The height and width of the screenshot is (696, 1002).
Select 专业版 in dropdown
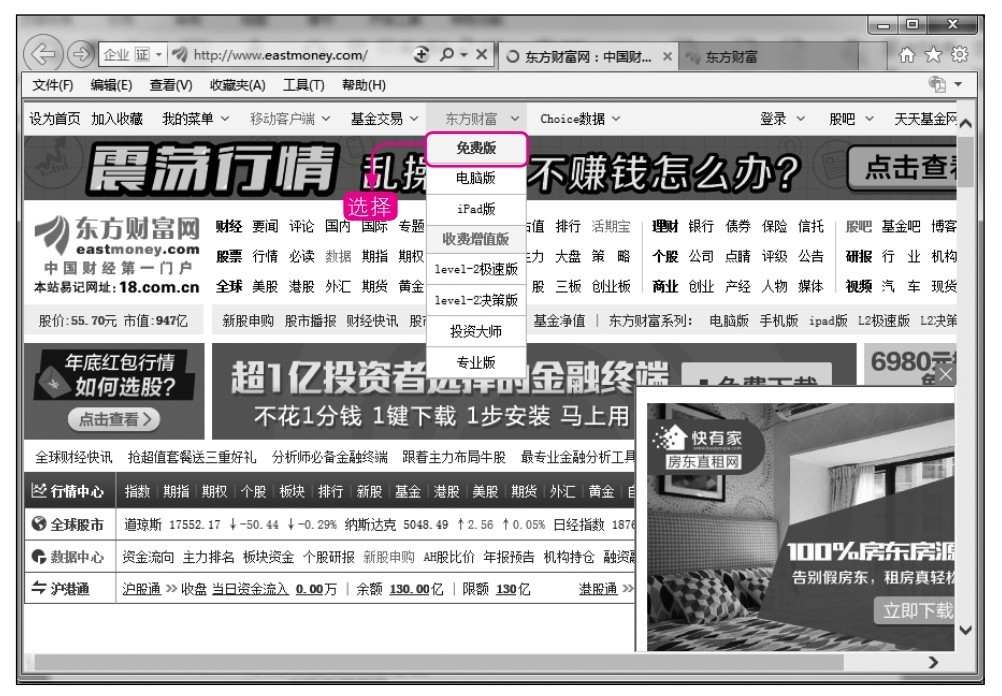coord(476,362)
